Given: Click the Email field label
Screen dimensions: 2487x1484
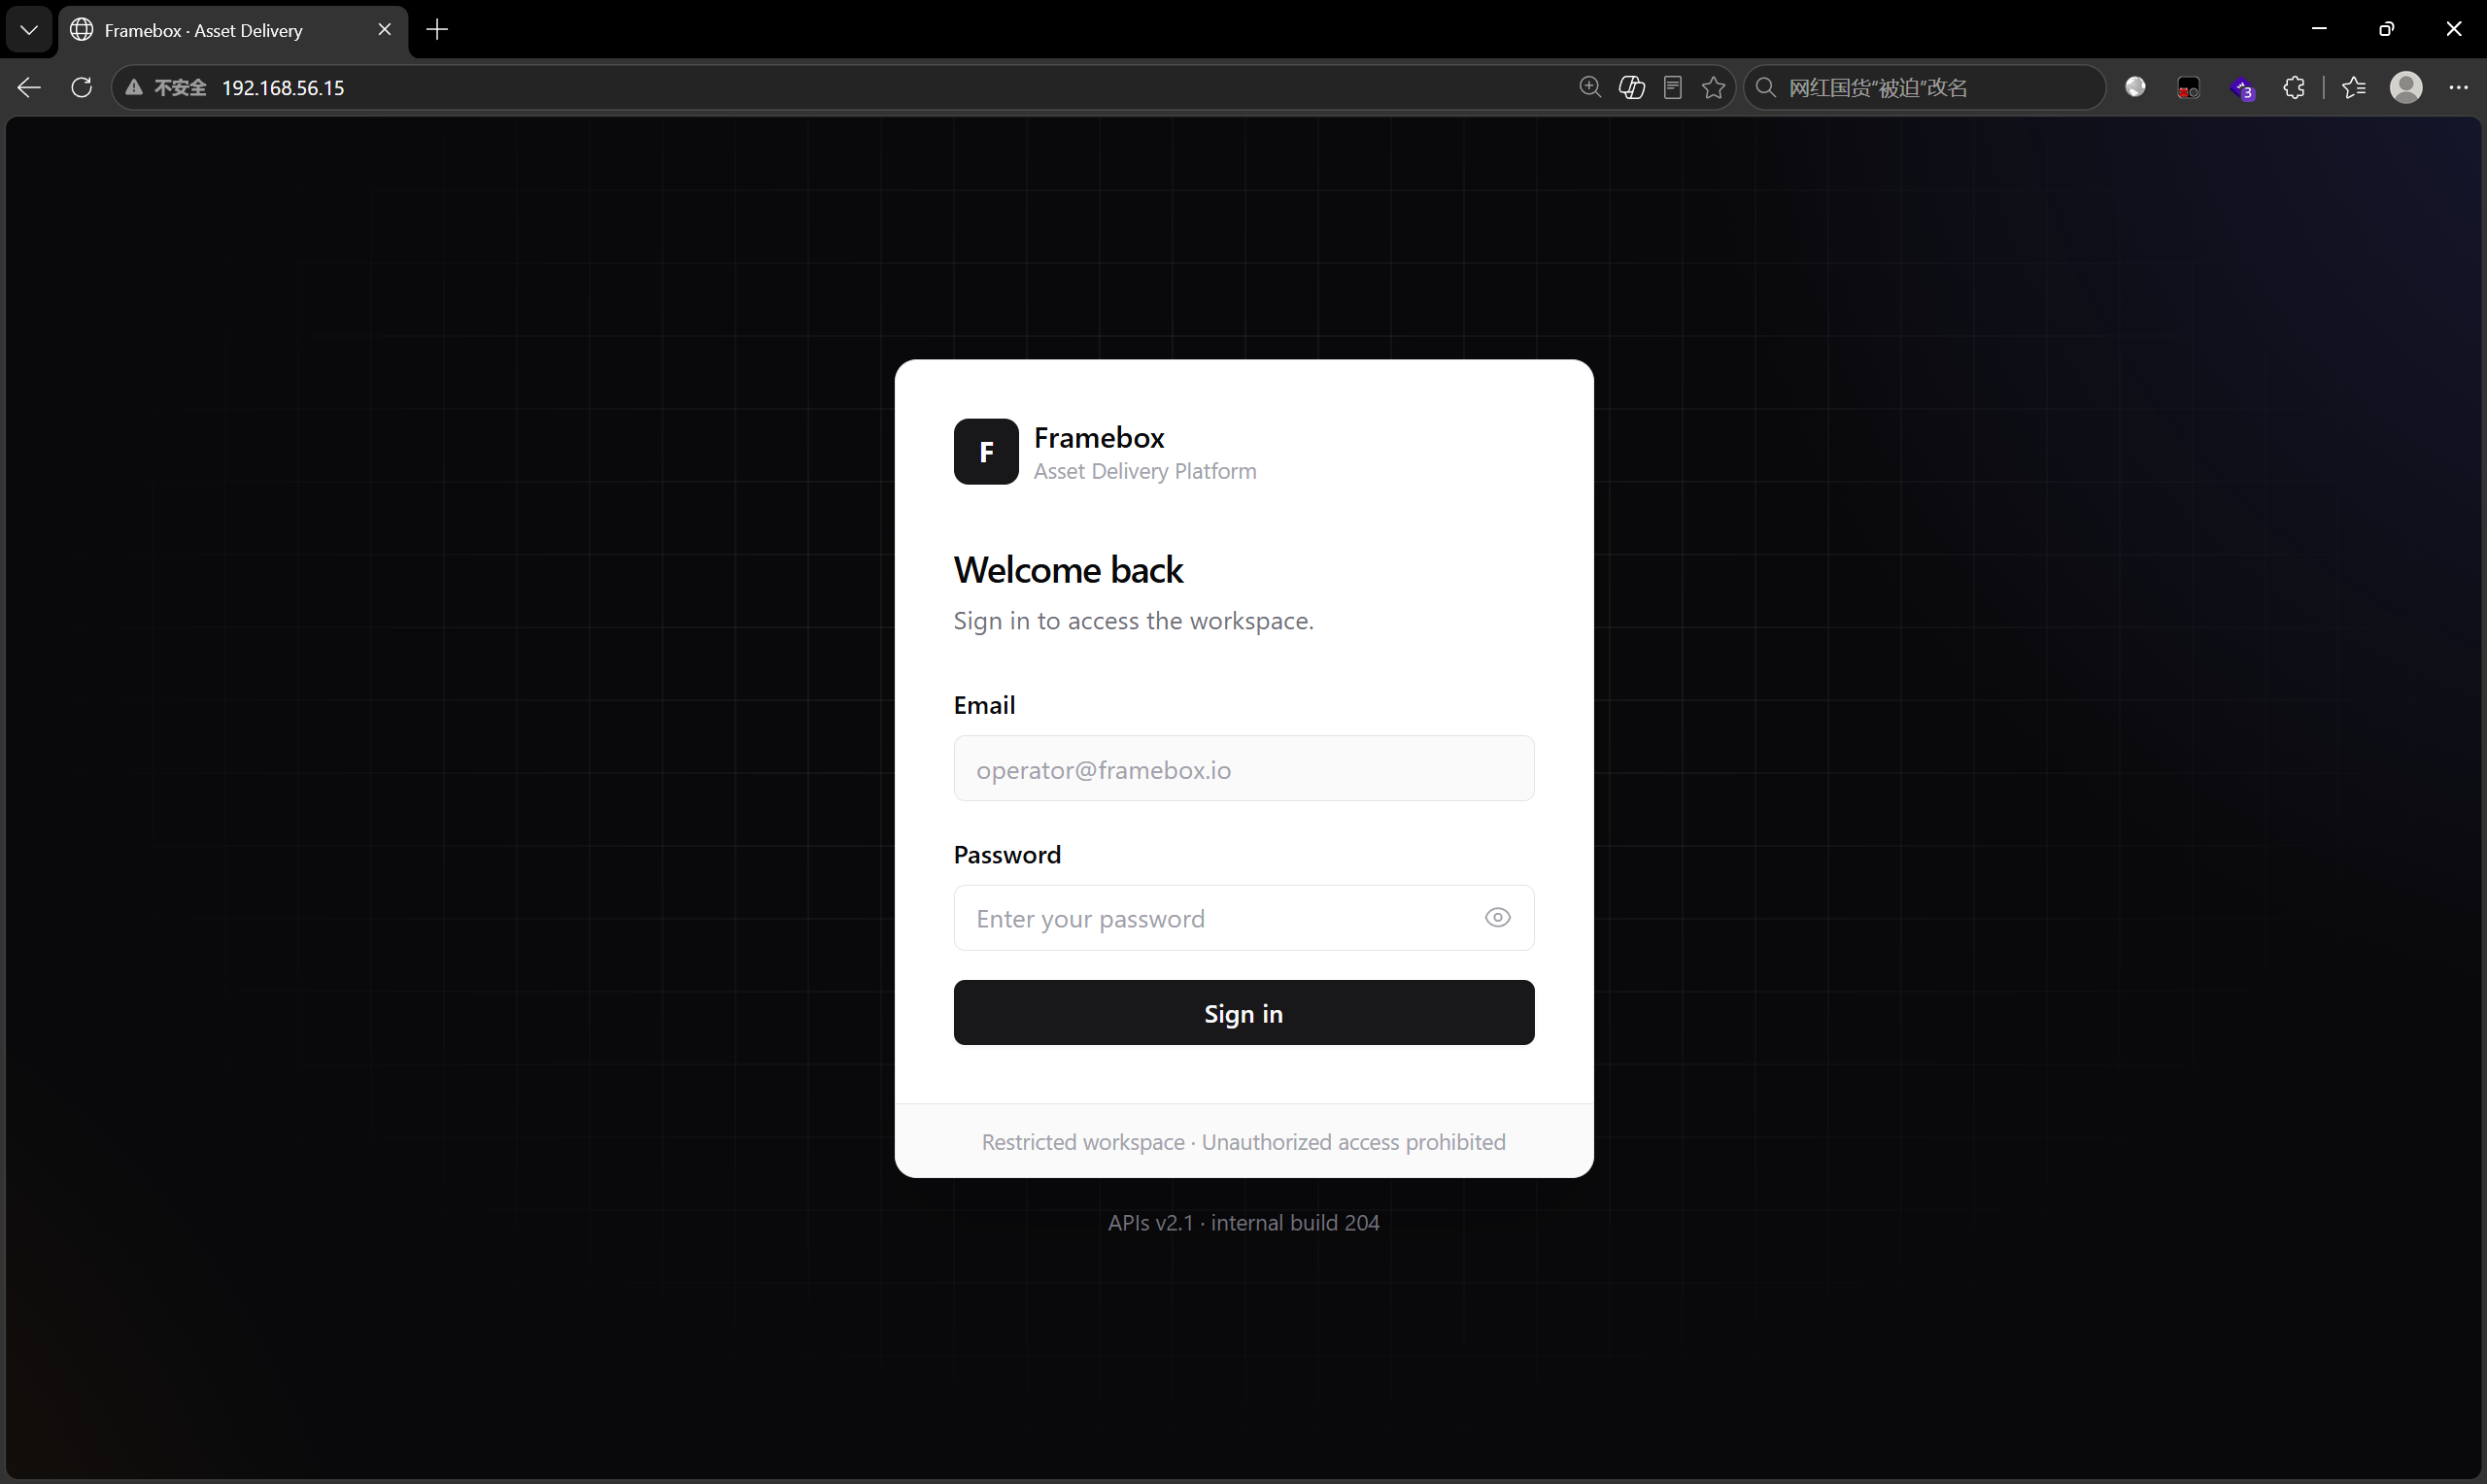Looking at the screenshot, I should pyautogui.click(x=984, y=705).
